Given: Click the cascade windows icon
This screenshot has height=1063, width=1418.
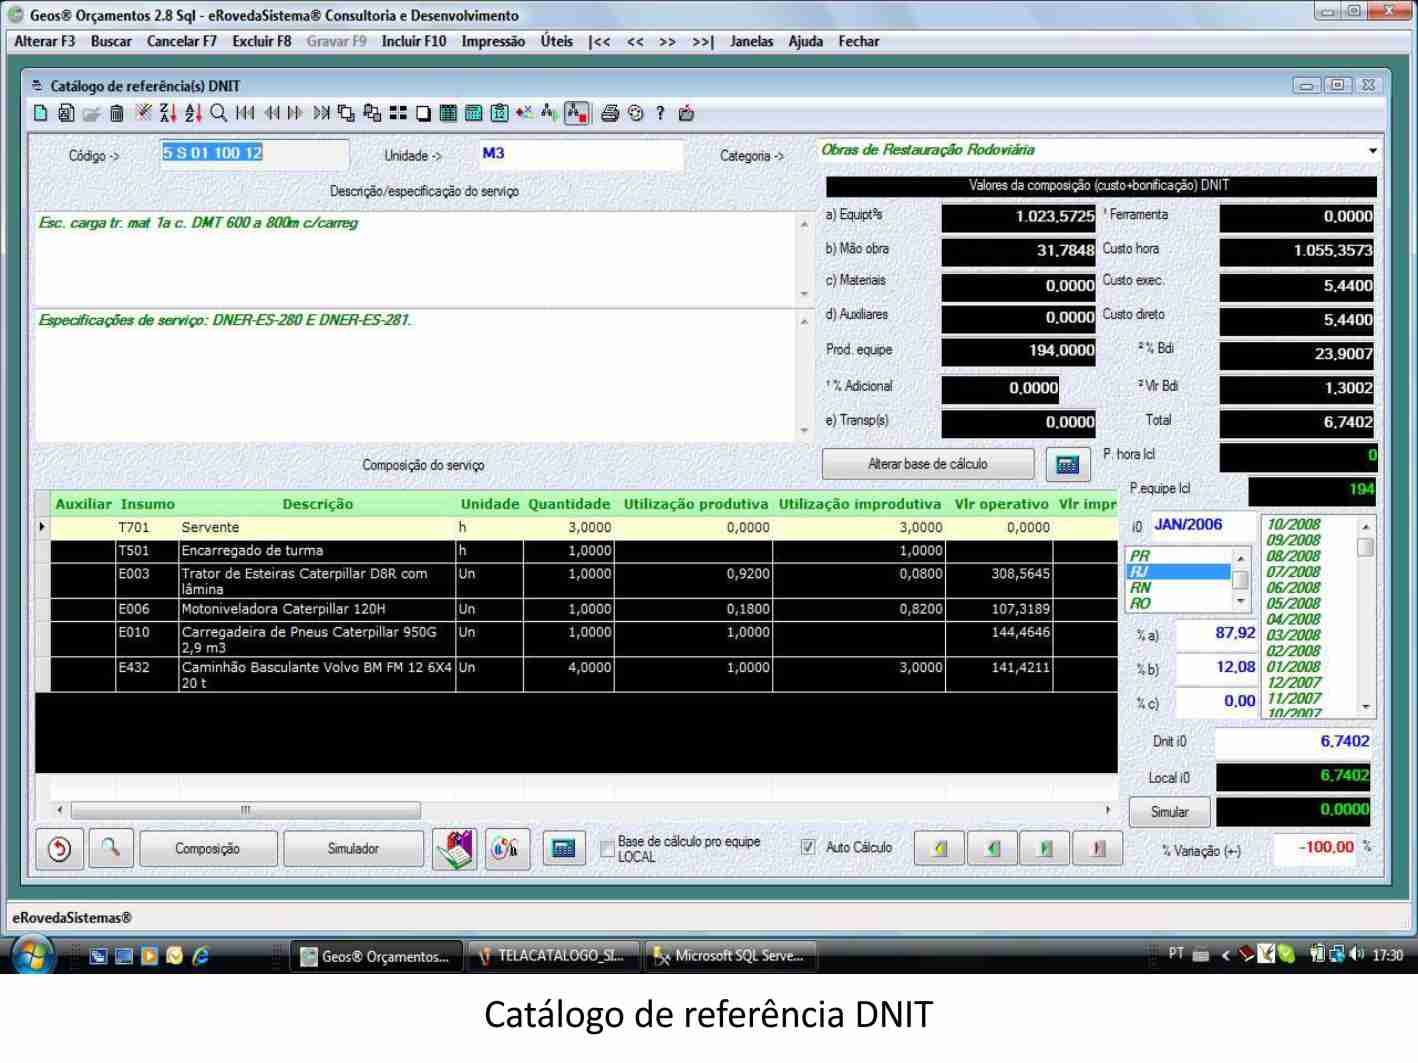Looking at the screenshot, I should pyautogui.click(x=346, y=113).
